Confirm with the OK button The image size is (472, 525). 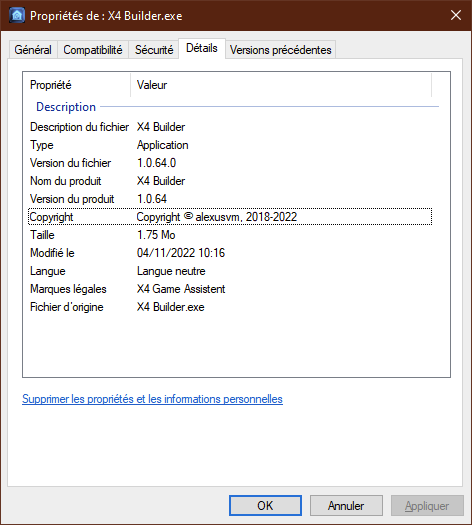265,506
